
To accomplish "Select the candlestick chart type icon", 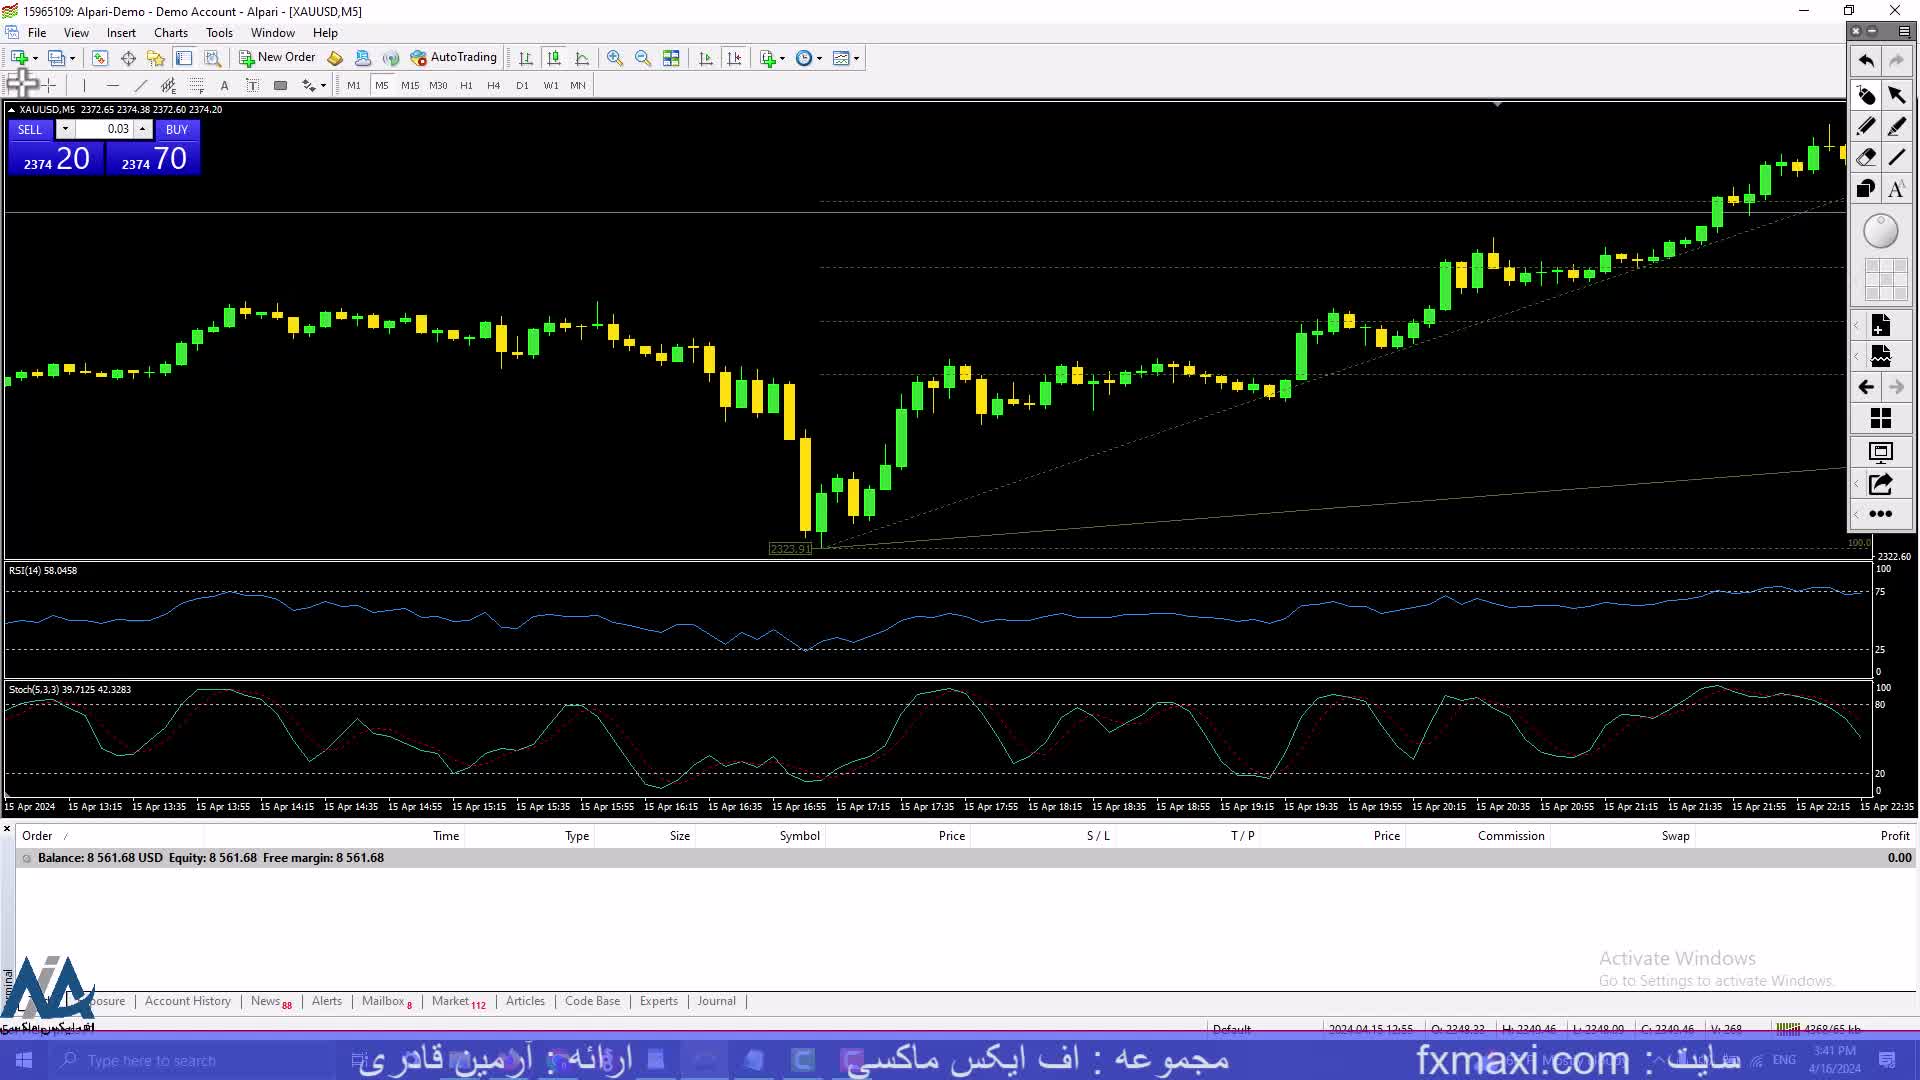I will point(553,58).
